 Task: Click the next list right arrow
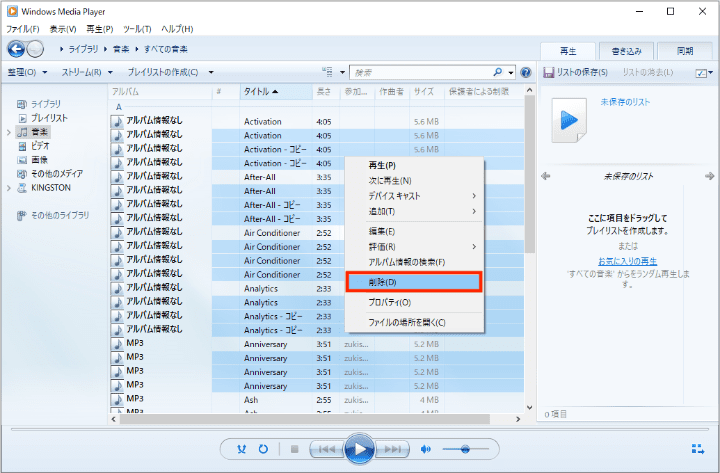pos(709,176)
